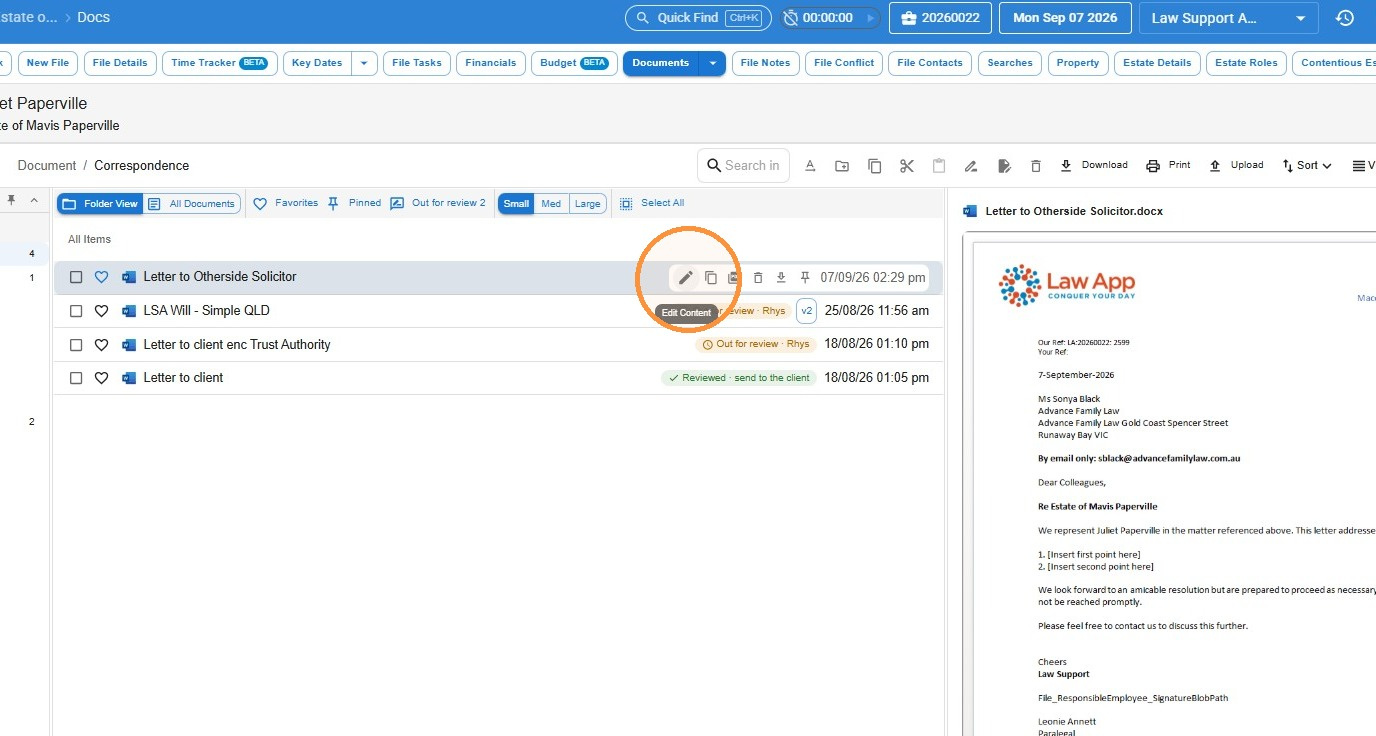Click the scissors cut icon
1376x736 pixels.
click(906, 166)
